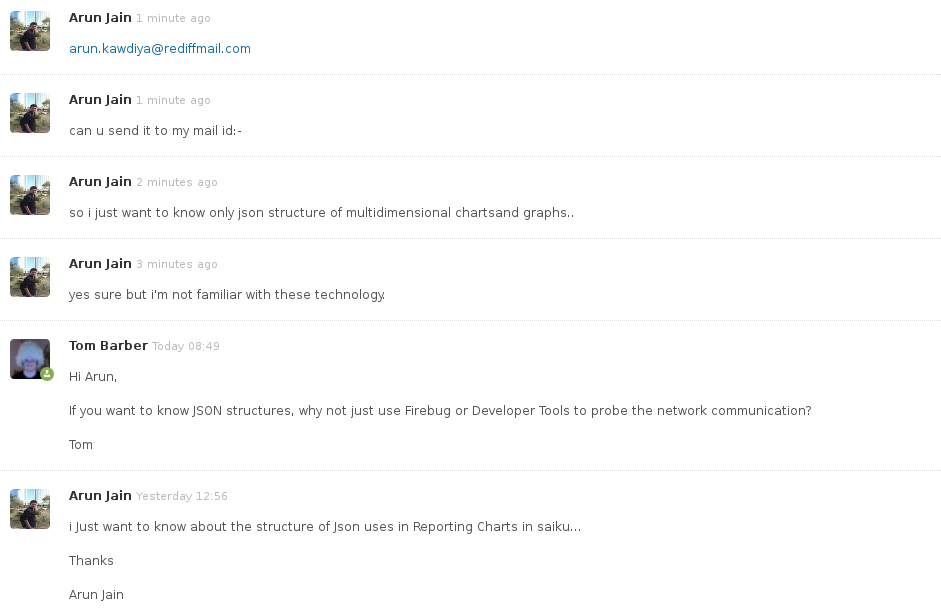Click the message about multidimensional charts json structure
The height and width of the screenshot is (610, 941).
(321, 213)
